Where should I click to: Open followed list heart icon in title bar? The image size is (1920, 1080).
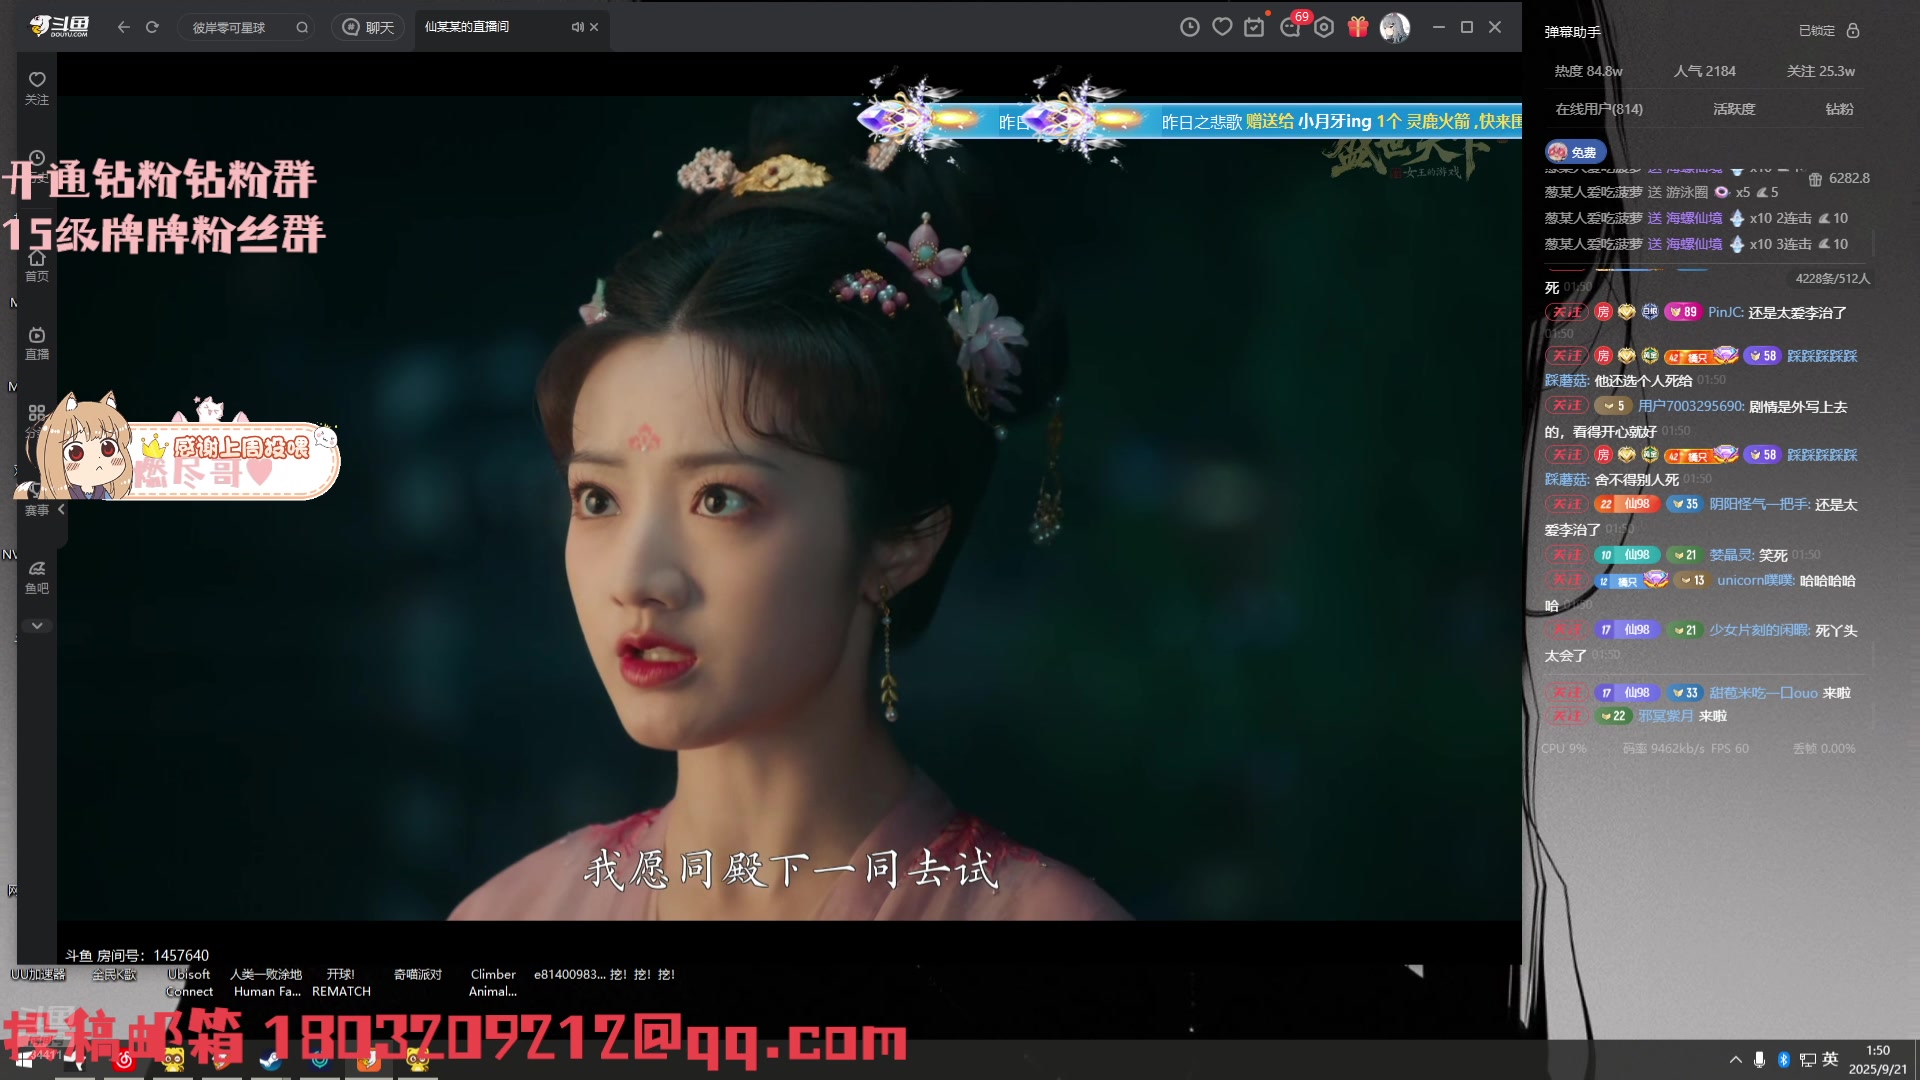(1222, 27)
